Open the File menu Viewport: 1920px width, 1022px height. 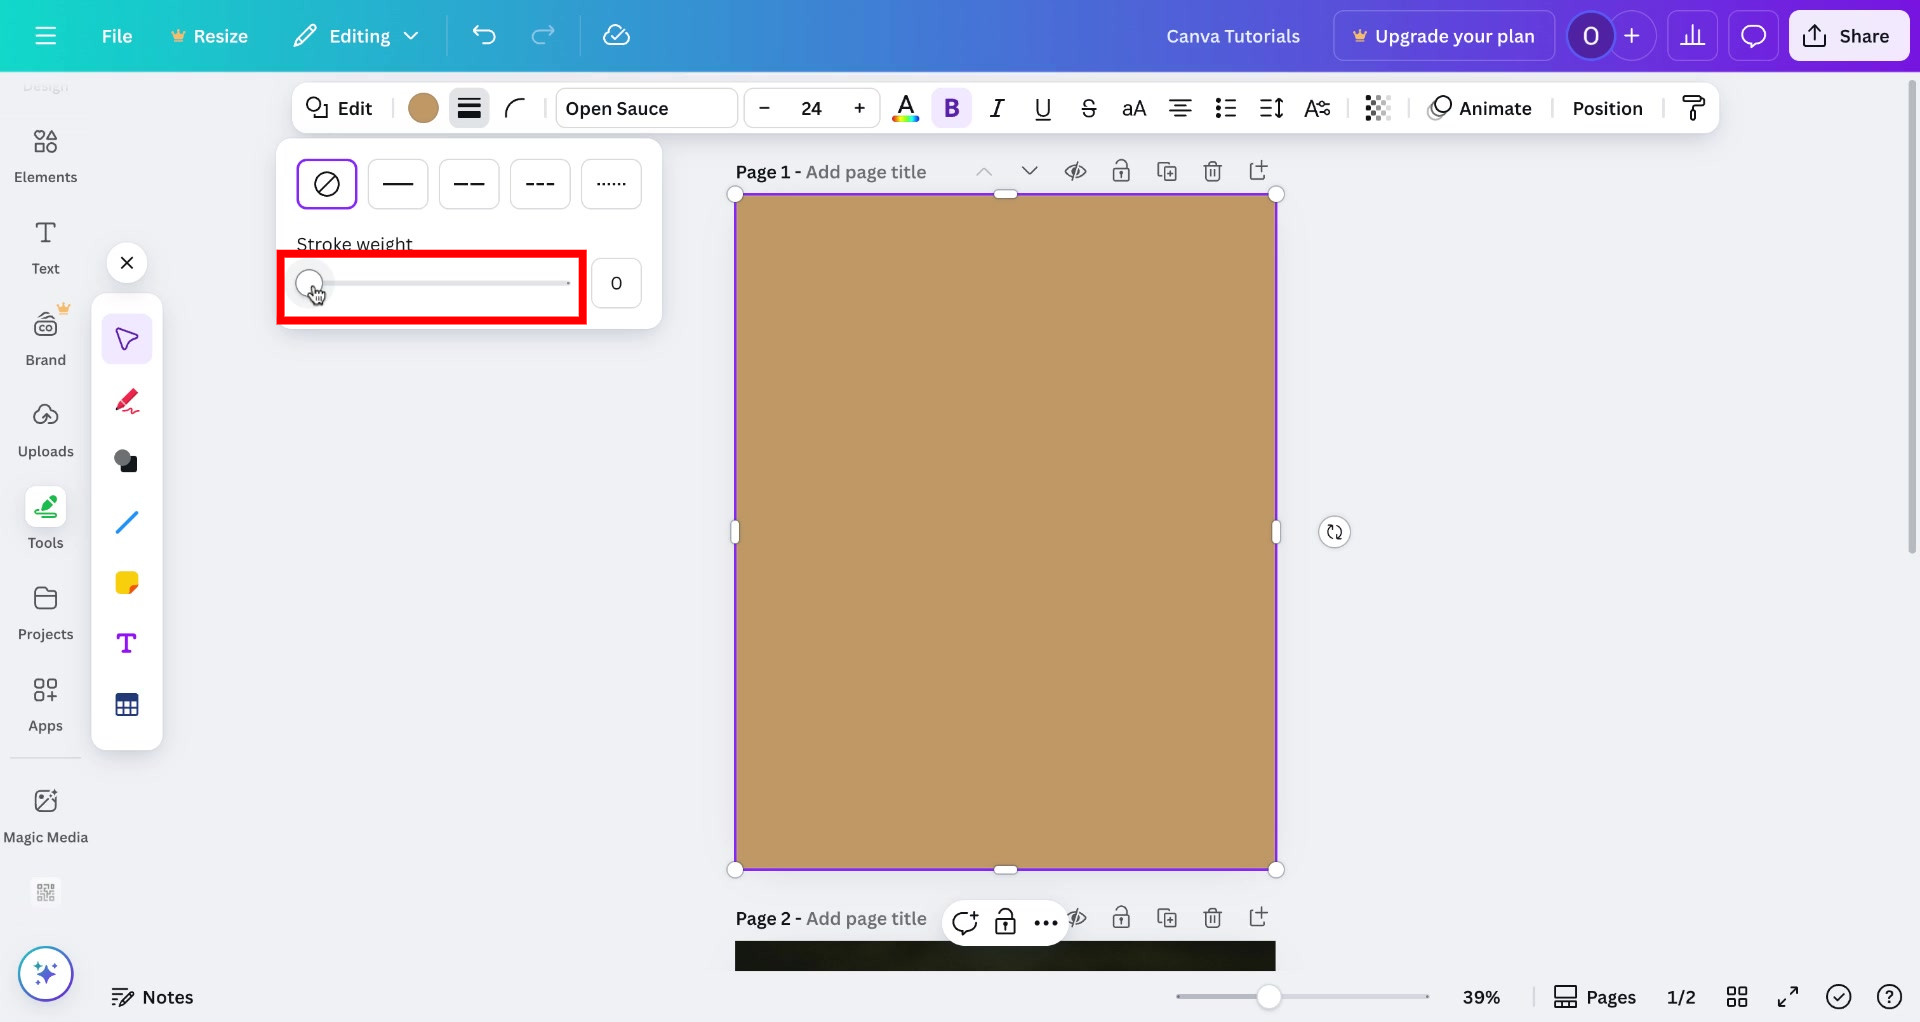click(x=117, y=35)
